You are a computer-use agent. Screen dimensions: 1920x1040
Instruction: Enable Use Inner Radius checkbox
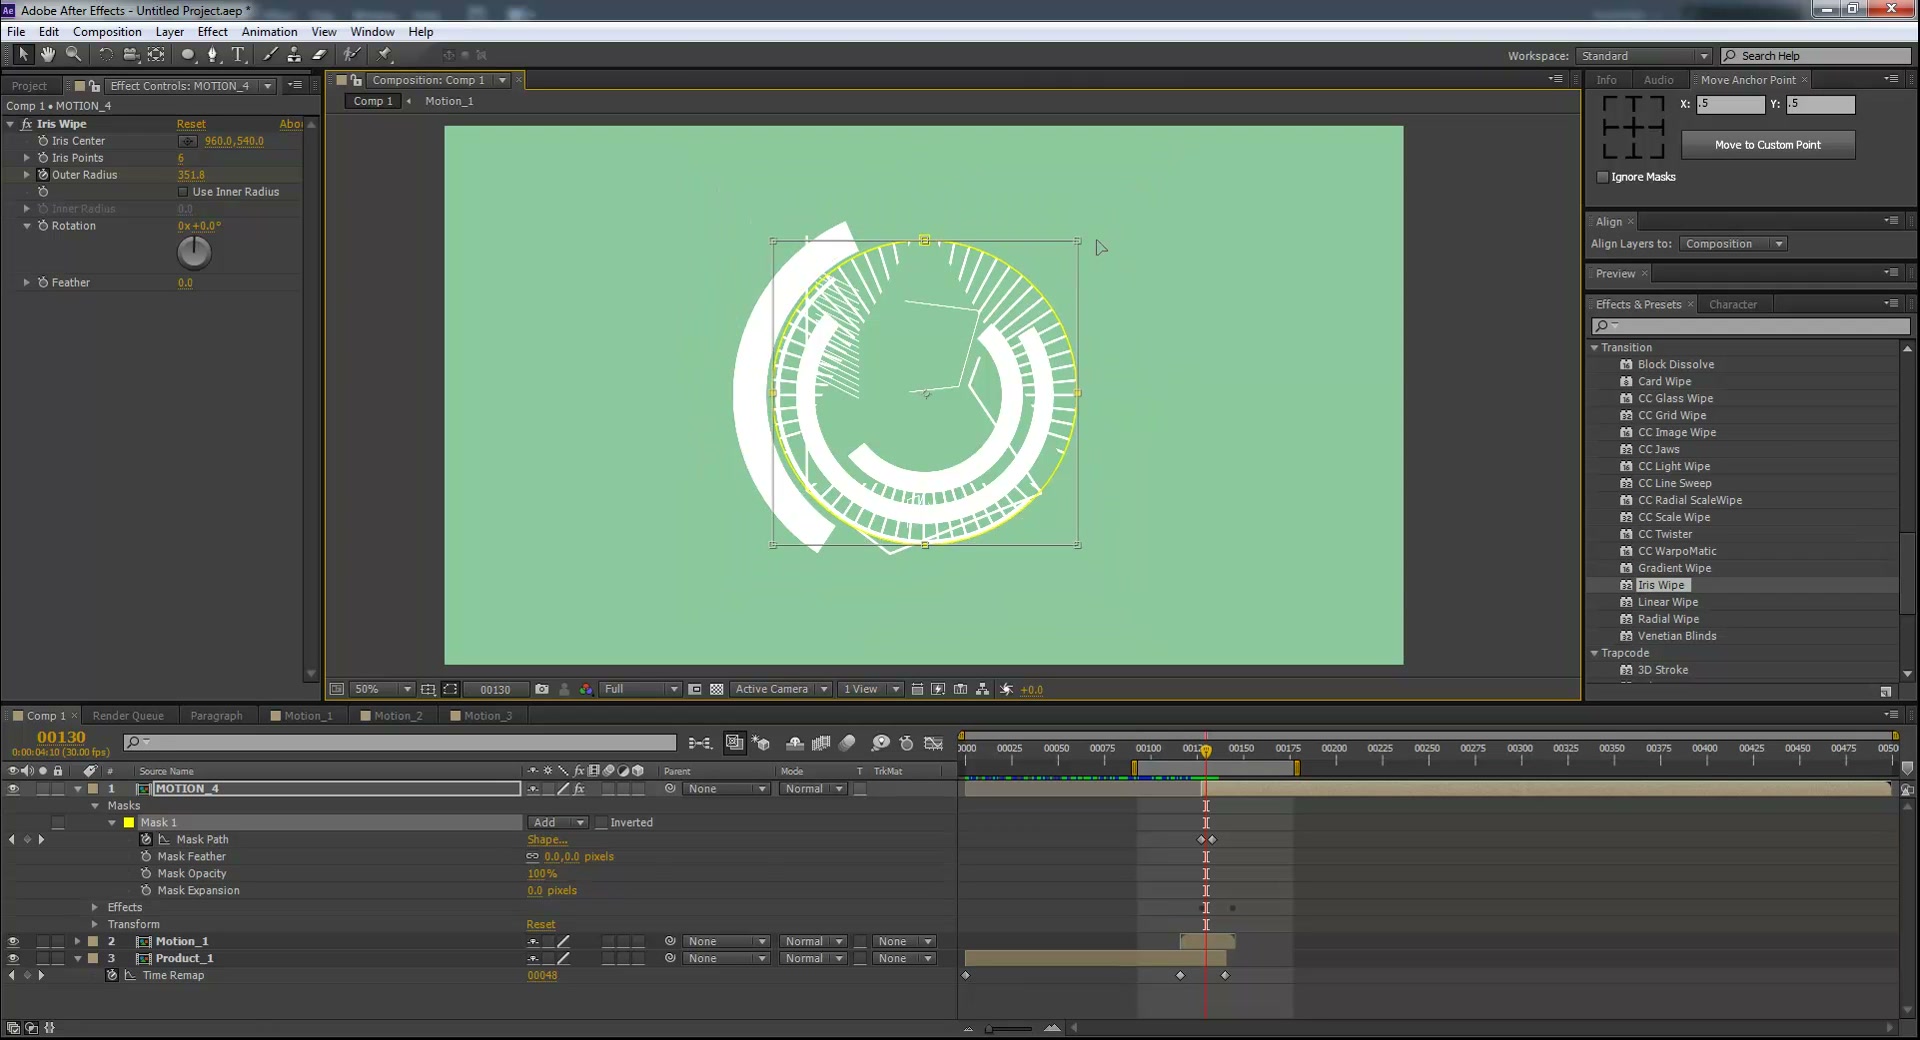pyautogui.click(x=183, y=192)
